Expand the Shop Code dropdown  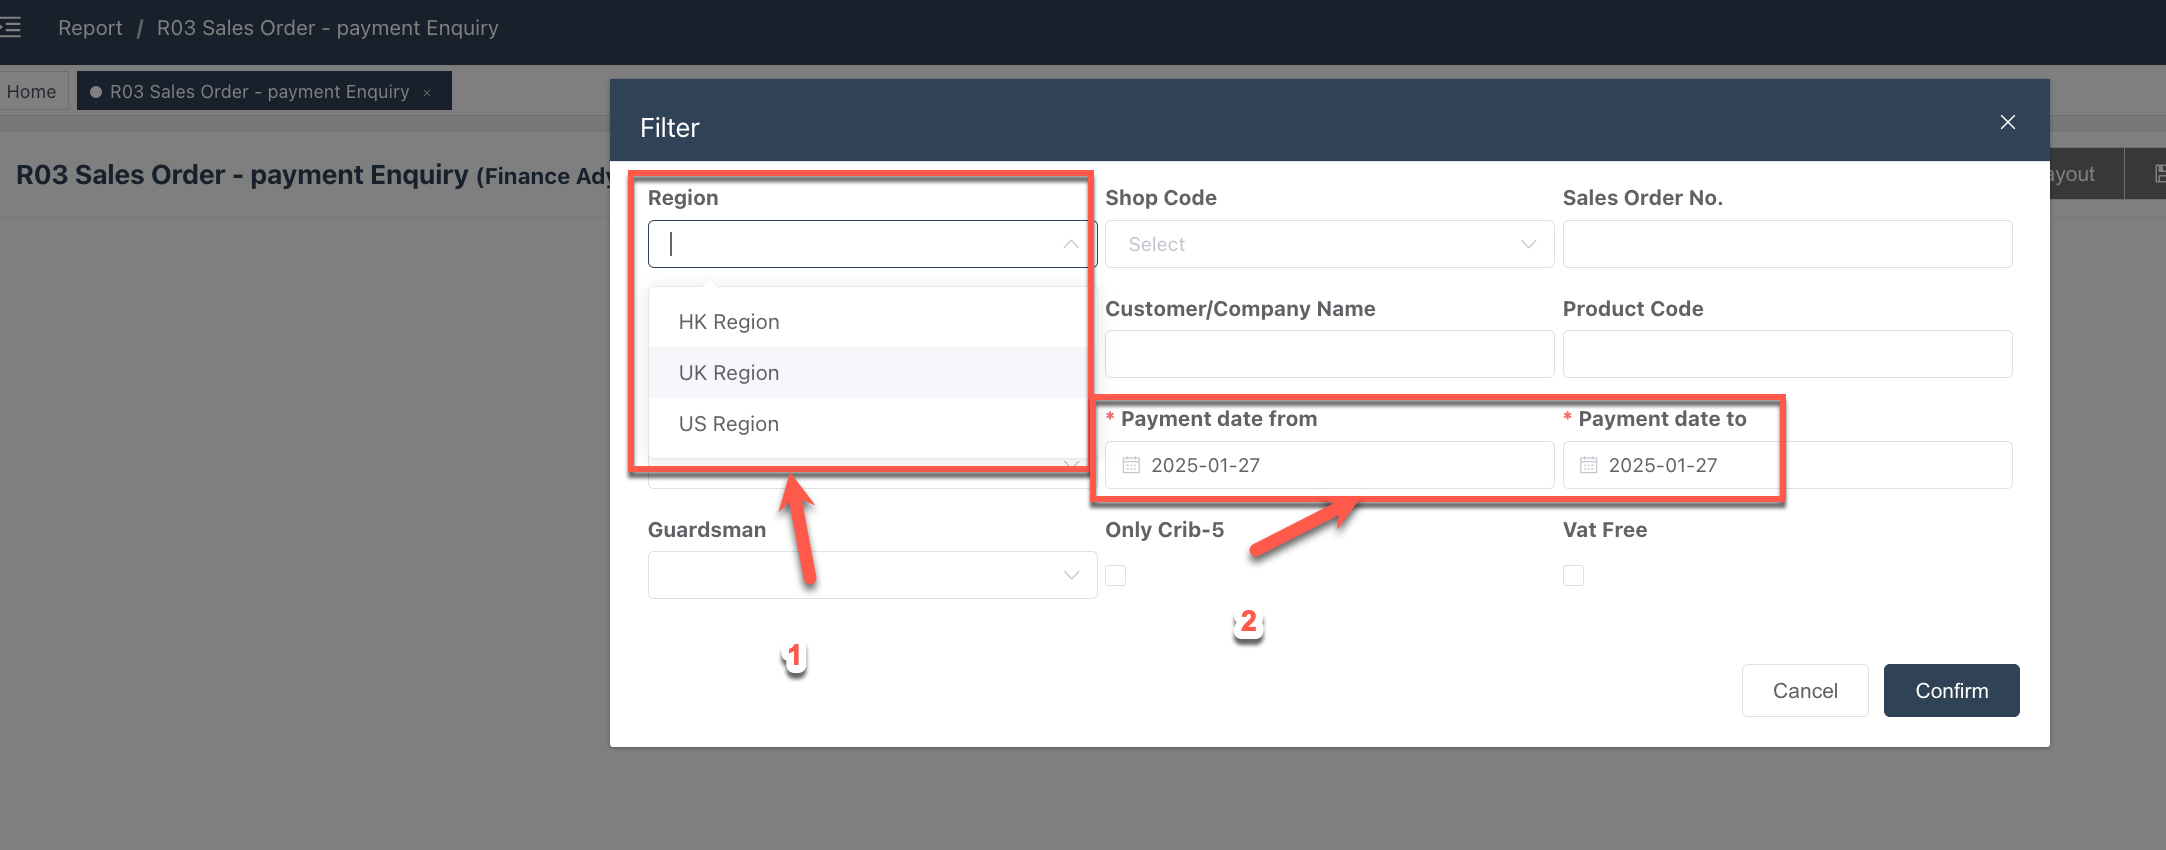[x=1528, y=244]
